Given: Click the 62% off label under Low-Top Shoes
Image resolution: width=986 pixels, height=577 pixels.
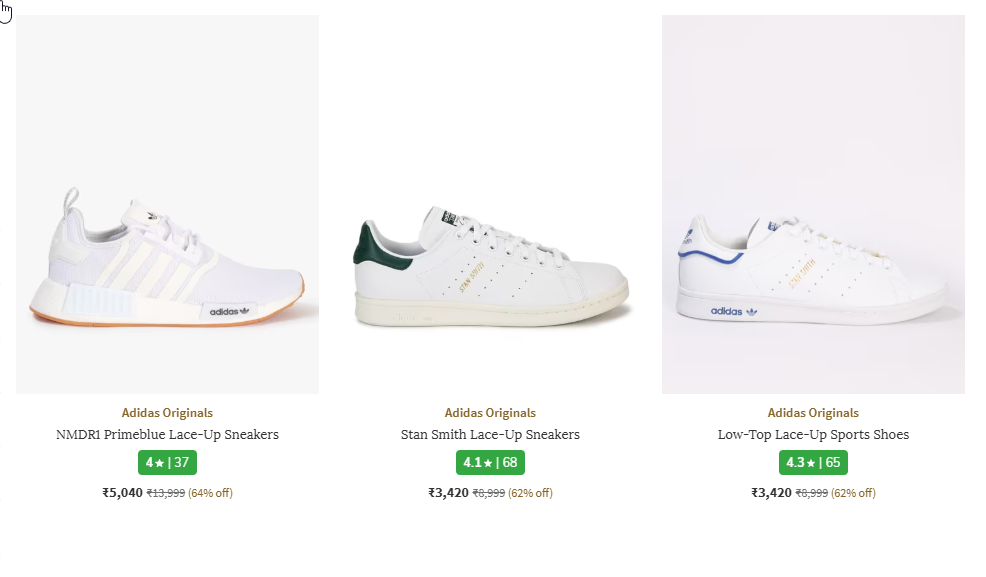Looking at the screenshot, I should [x=853, y=493].
